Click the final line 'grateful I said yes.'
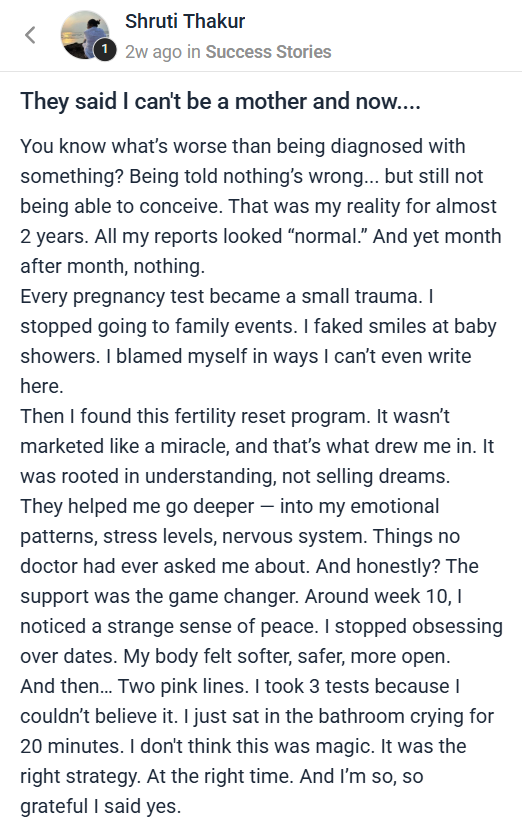The width and height of the screenshot is (522, 821). (101, 806)
